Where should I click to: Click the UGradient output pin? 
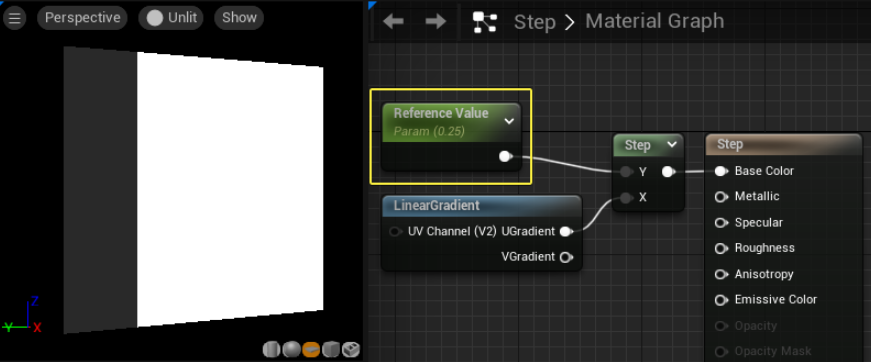tap(566, 232)
